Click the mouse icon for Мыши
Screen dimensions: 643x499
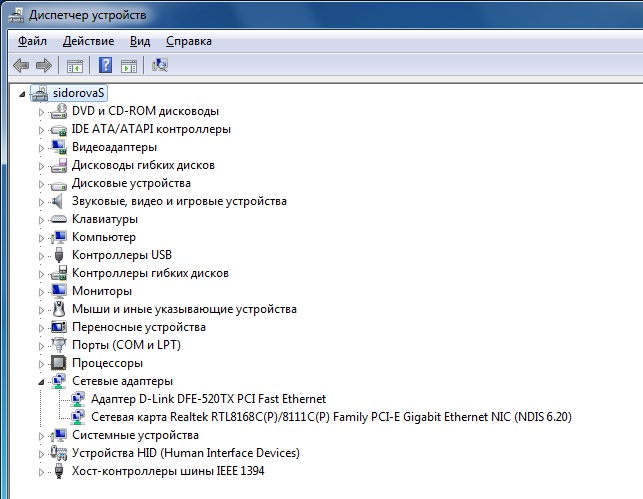59,309
